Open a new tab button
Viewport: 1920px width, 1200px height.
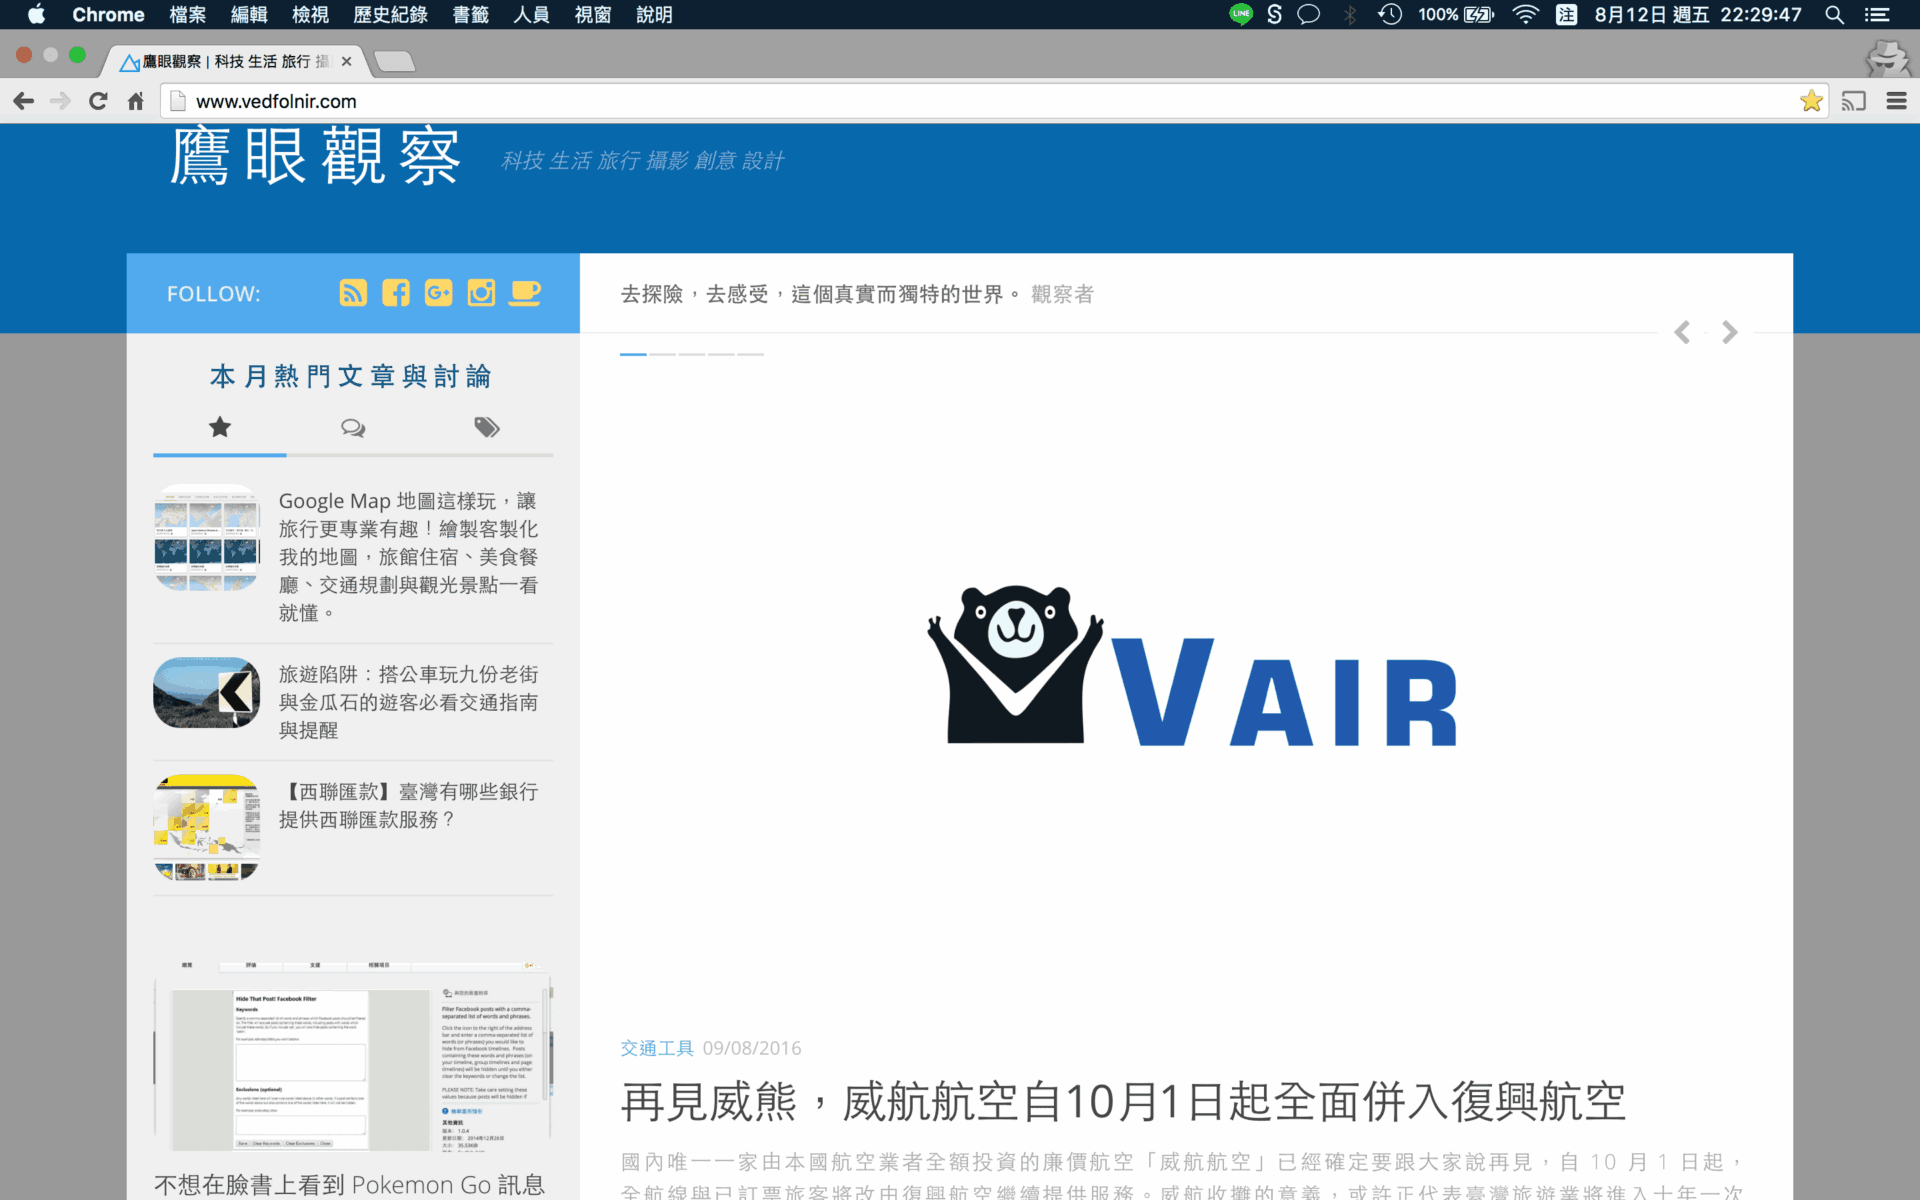(x=395, y=62)
